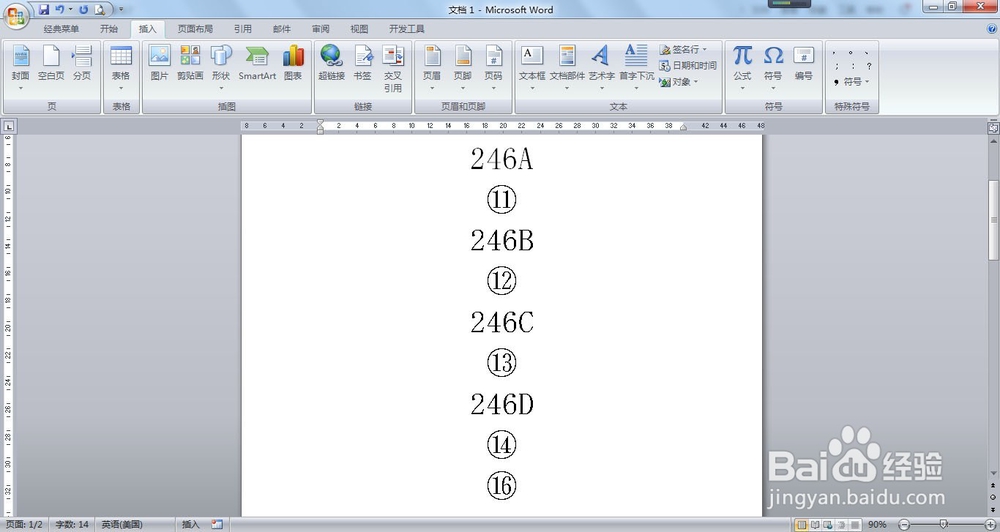1000x532 pixels.
Task: Click the macro record icon in status bar
Action: pos(217,524)
